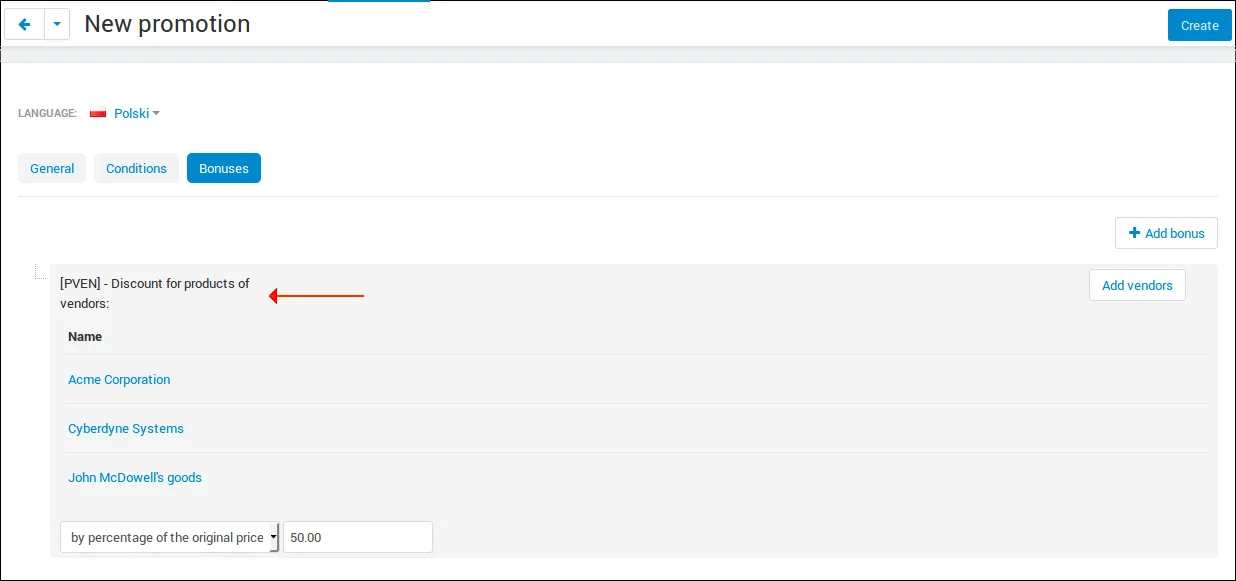
Task: Open John McDowell's goods vendor link
Action: point(135,477)
